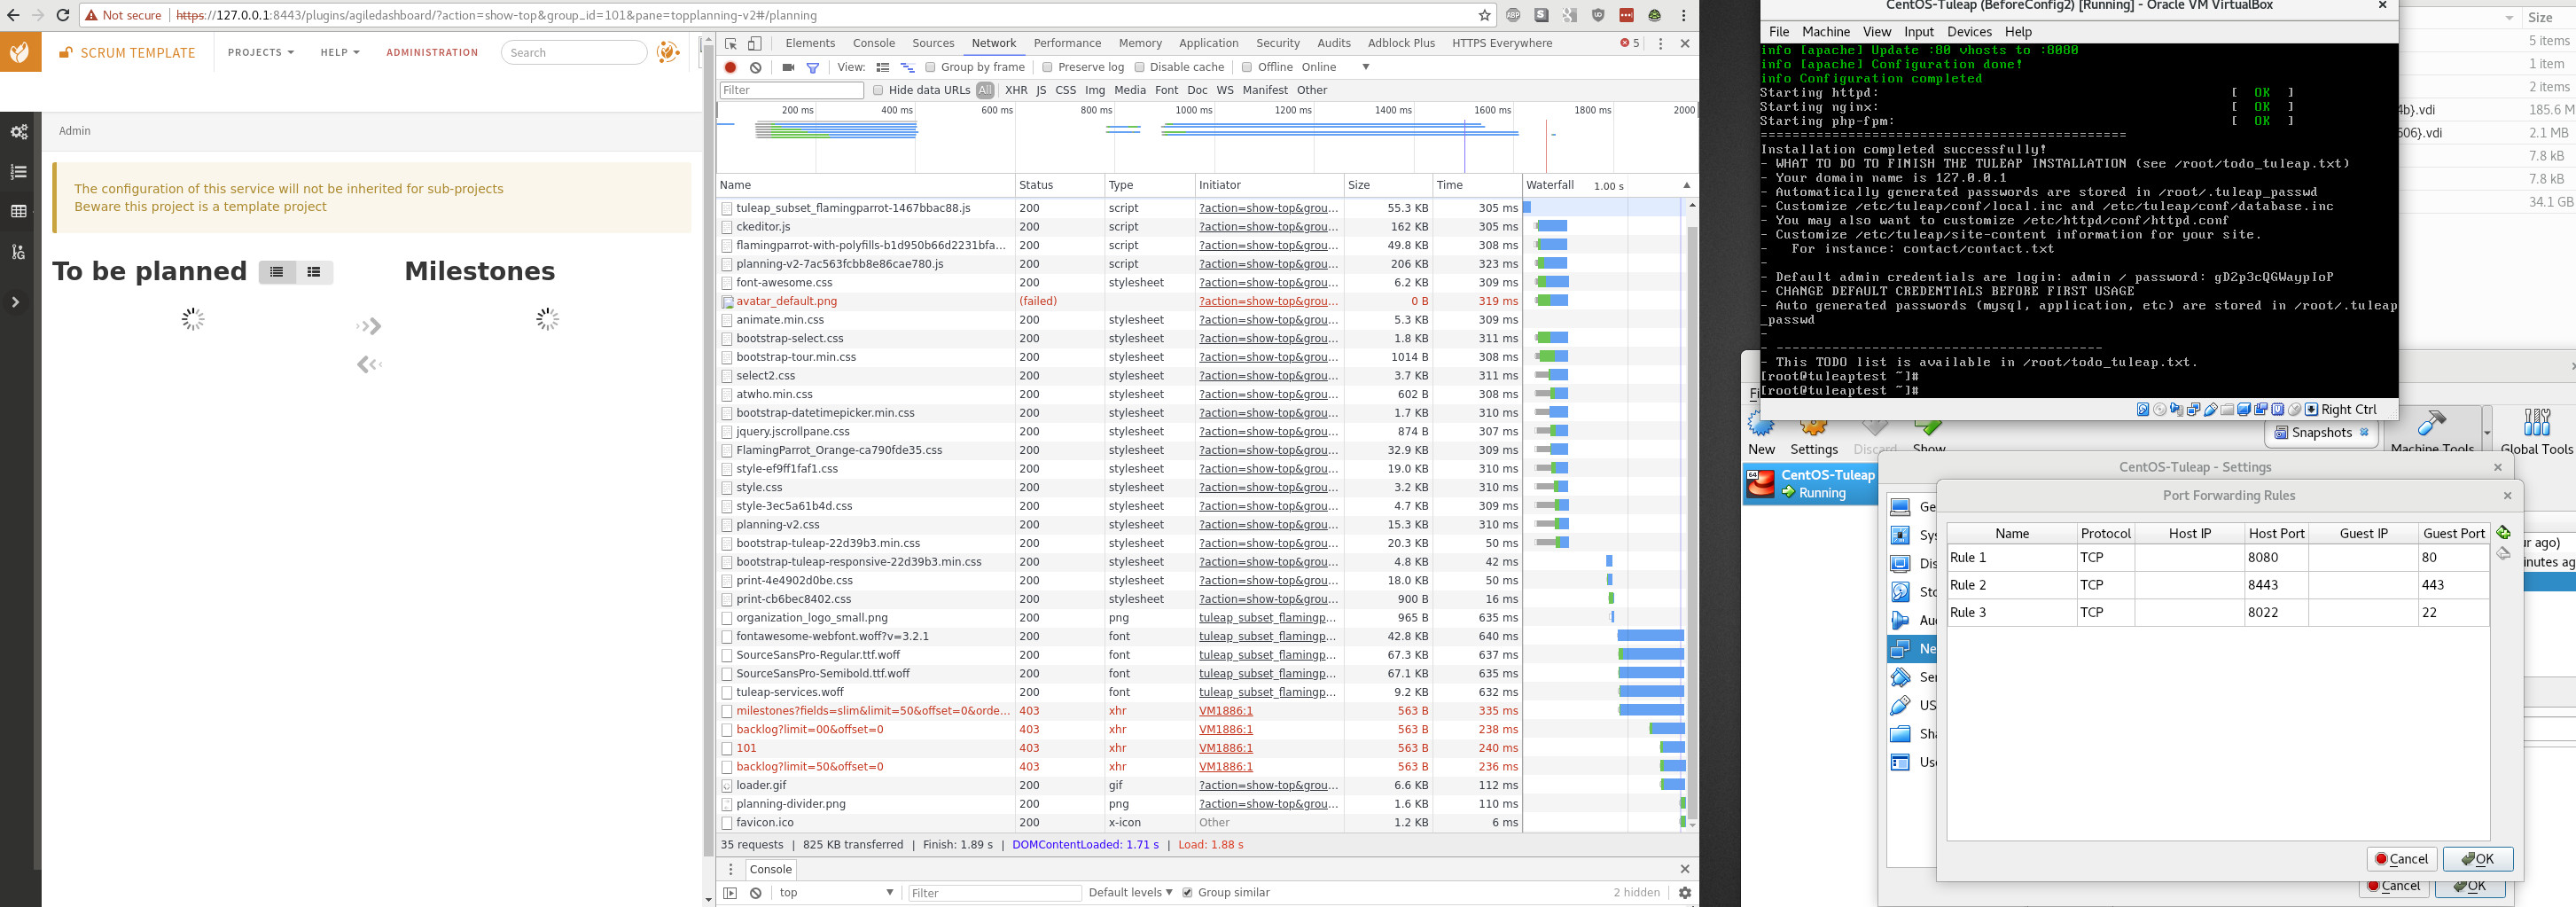Click Machine Tools hammer icon in VirtualBox

2431,423
